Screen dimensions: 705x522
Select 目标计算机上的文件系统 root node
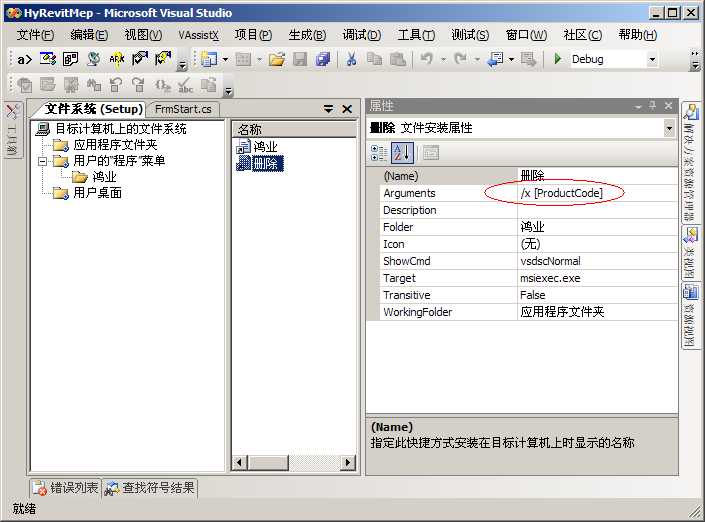click(120, 129)
